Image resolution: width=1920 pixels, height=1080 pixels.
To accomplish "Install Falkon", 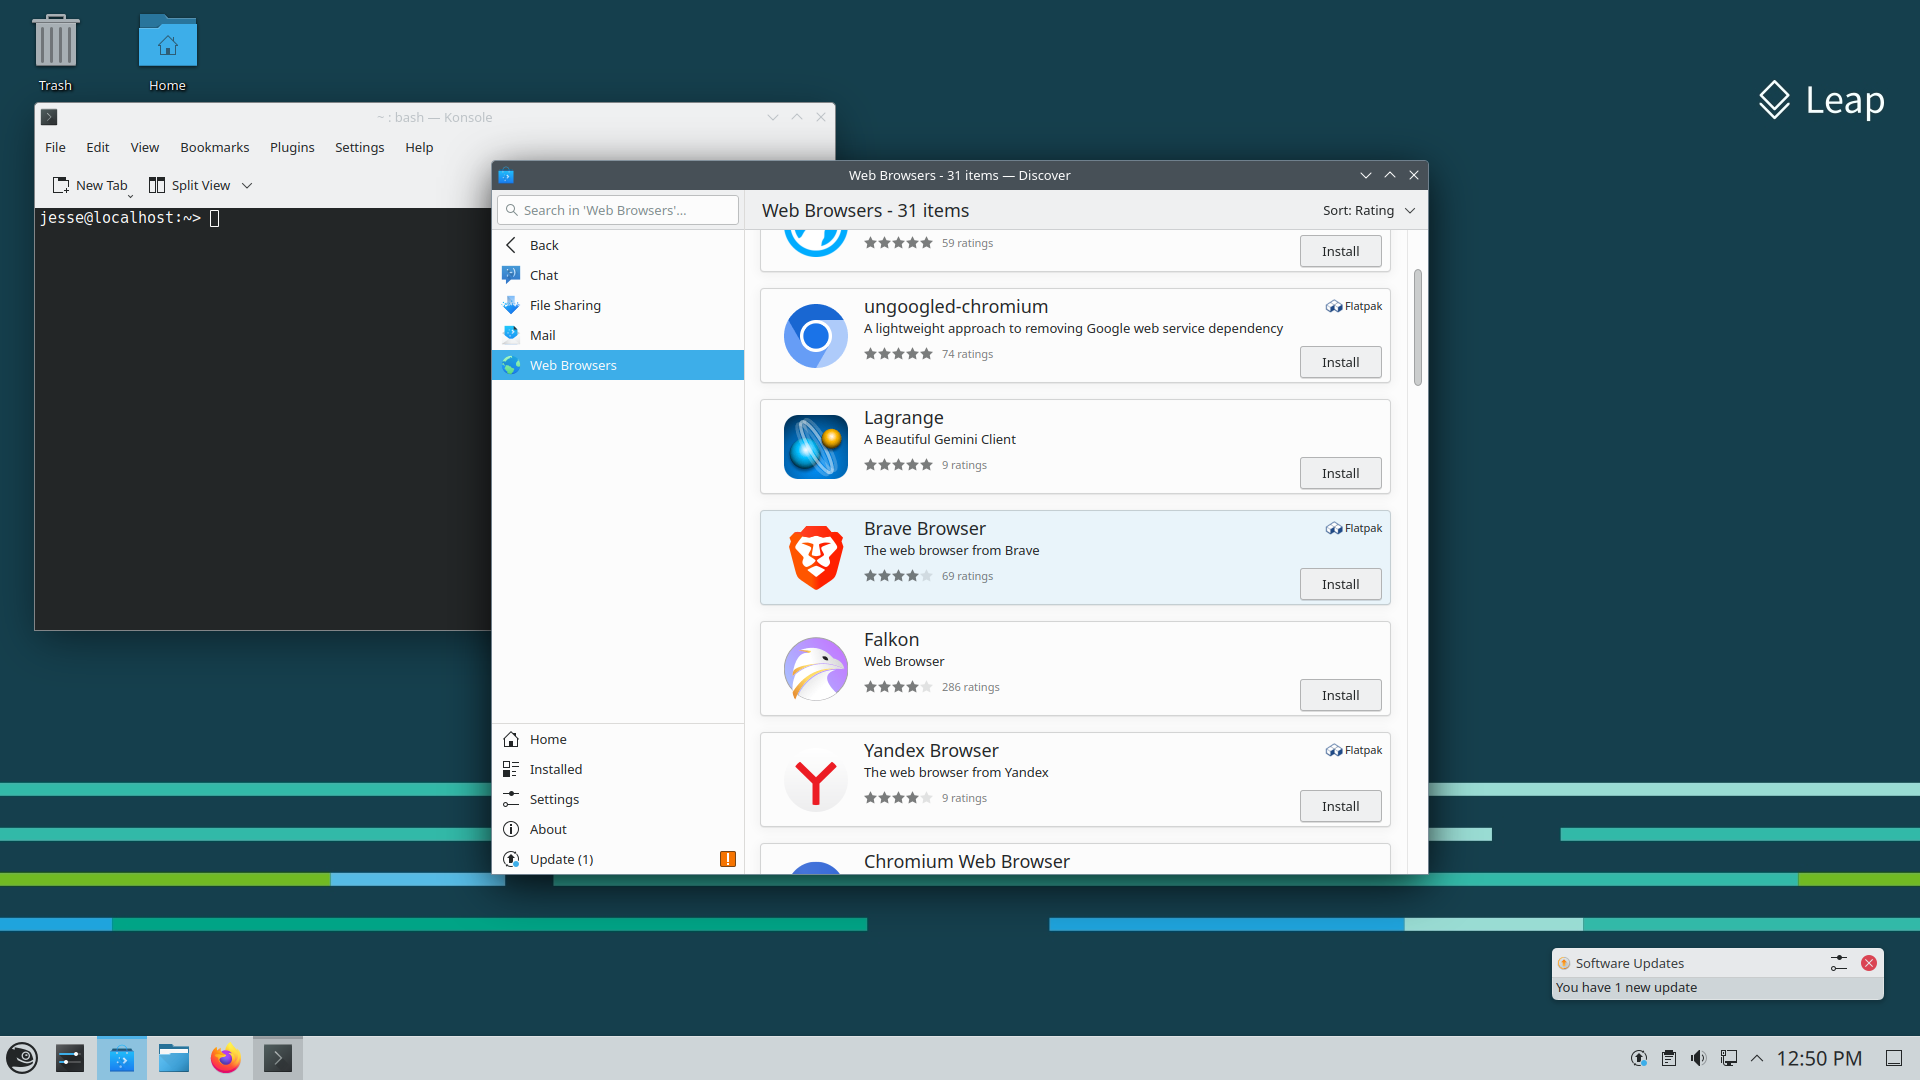I will 1341,695.
